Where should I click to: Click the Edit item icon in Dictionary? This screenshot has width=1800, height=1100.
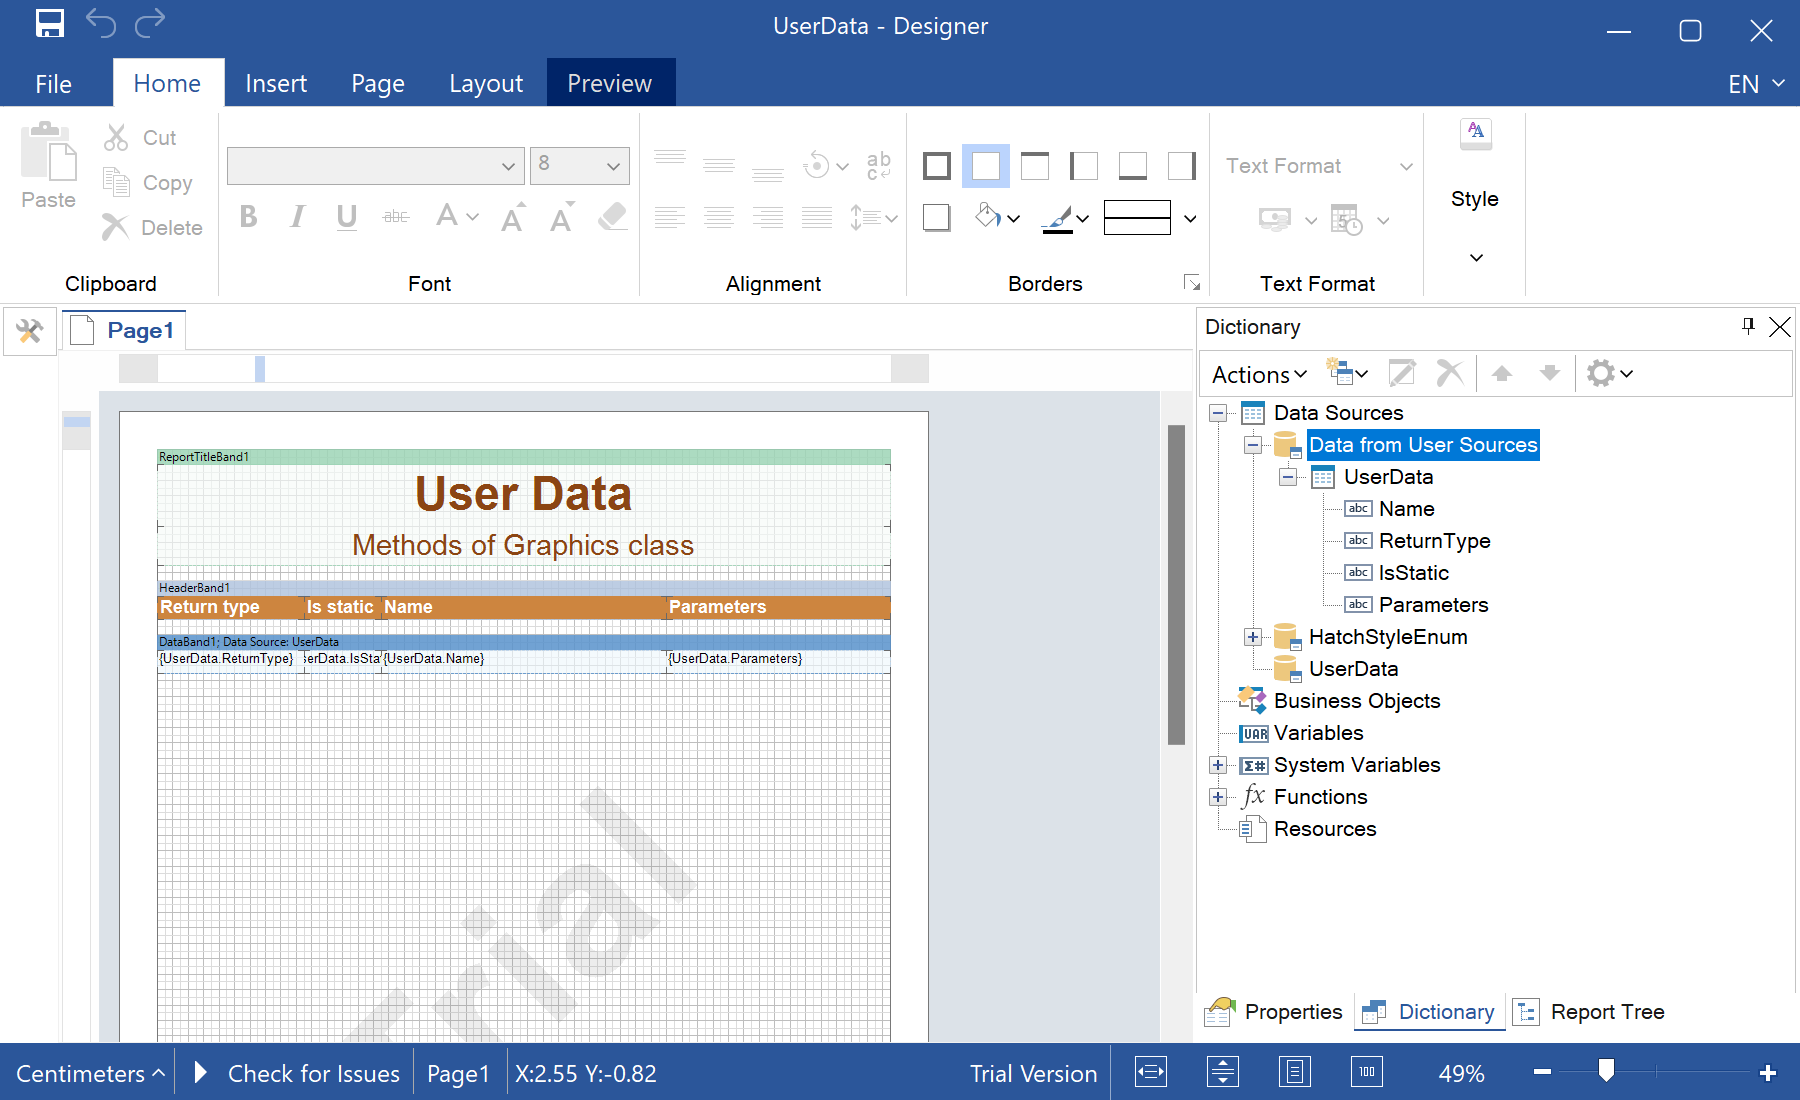click(x=1402, y=373)
